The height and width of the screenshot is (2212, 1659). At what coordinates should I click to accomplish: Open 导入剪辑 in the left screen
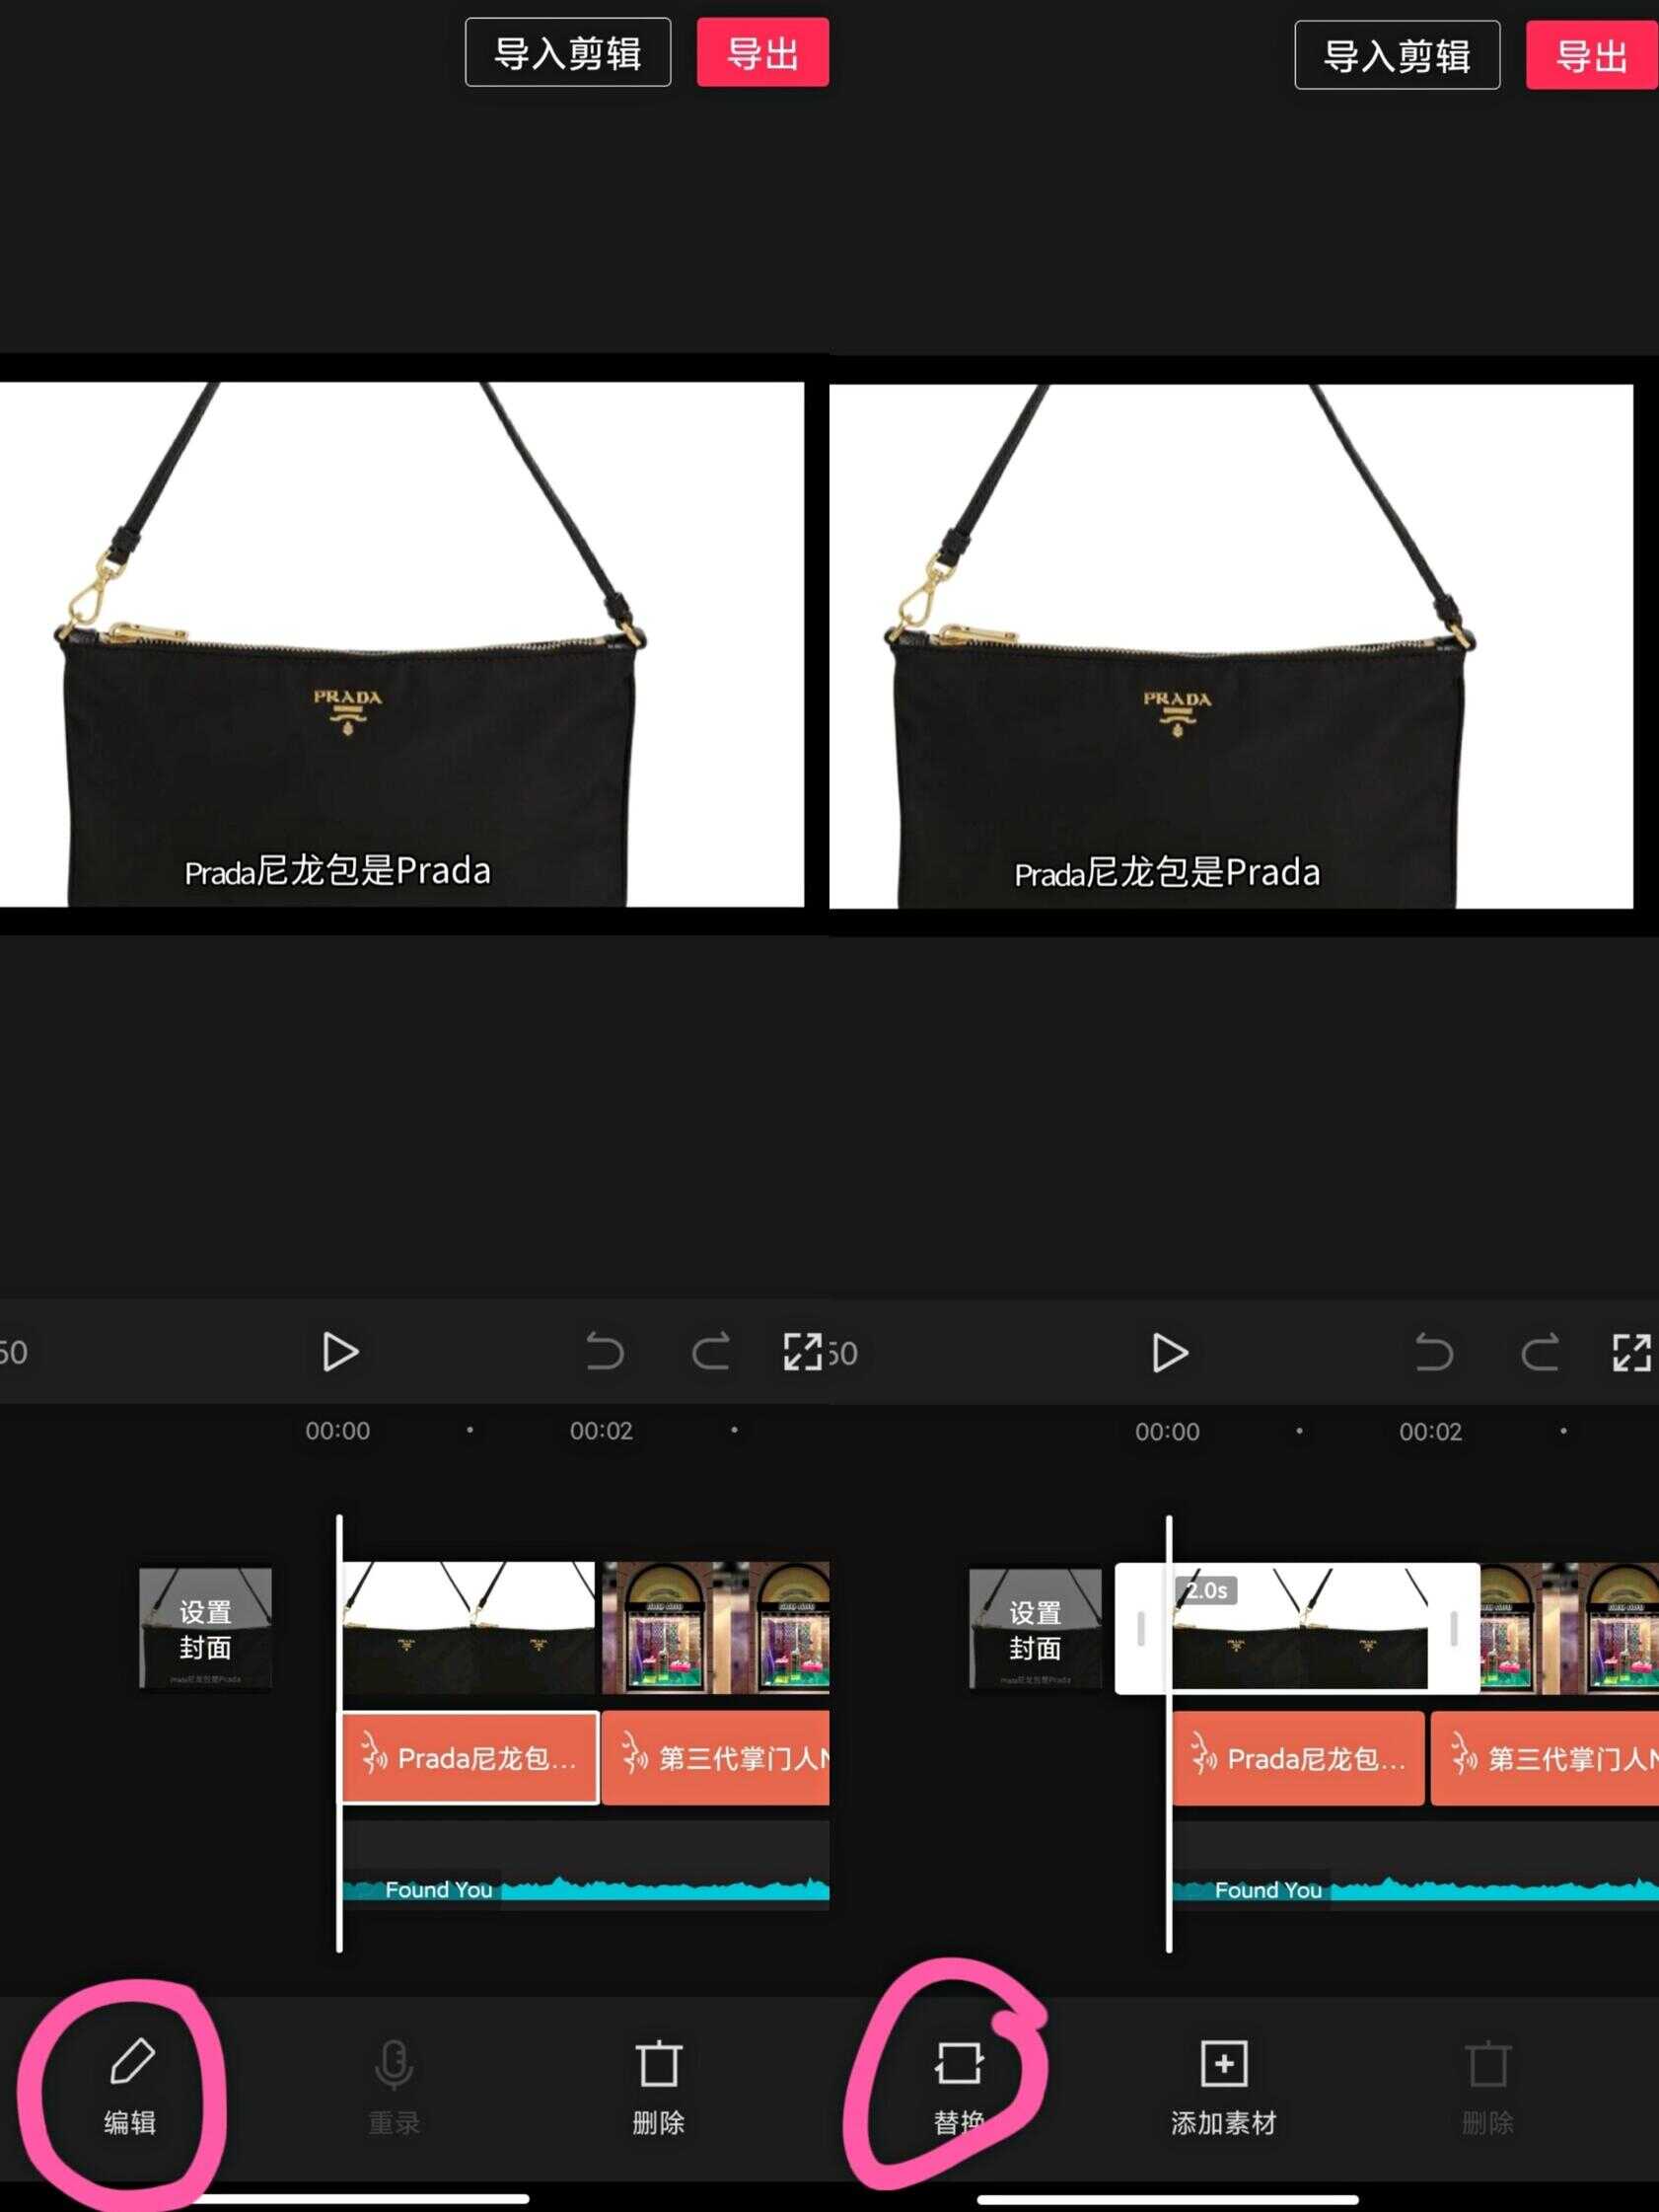[x=568, y=52]
